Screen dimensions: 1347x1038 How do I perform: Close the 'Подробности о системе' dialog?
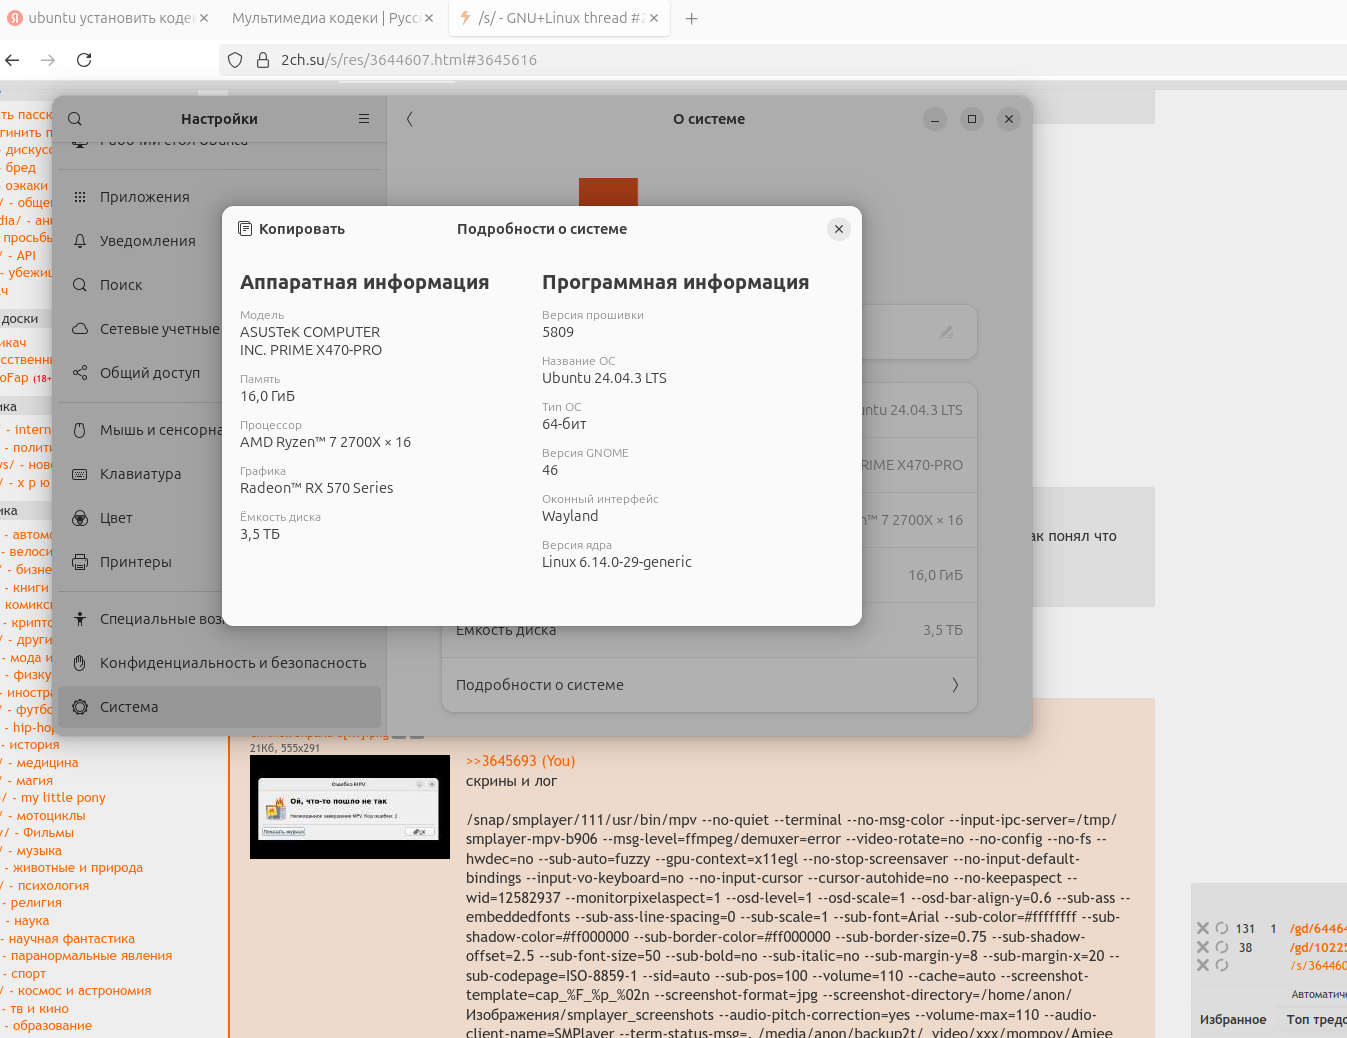tap(839, 229)
